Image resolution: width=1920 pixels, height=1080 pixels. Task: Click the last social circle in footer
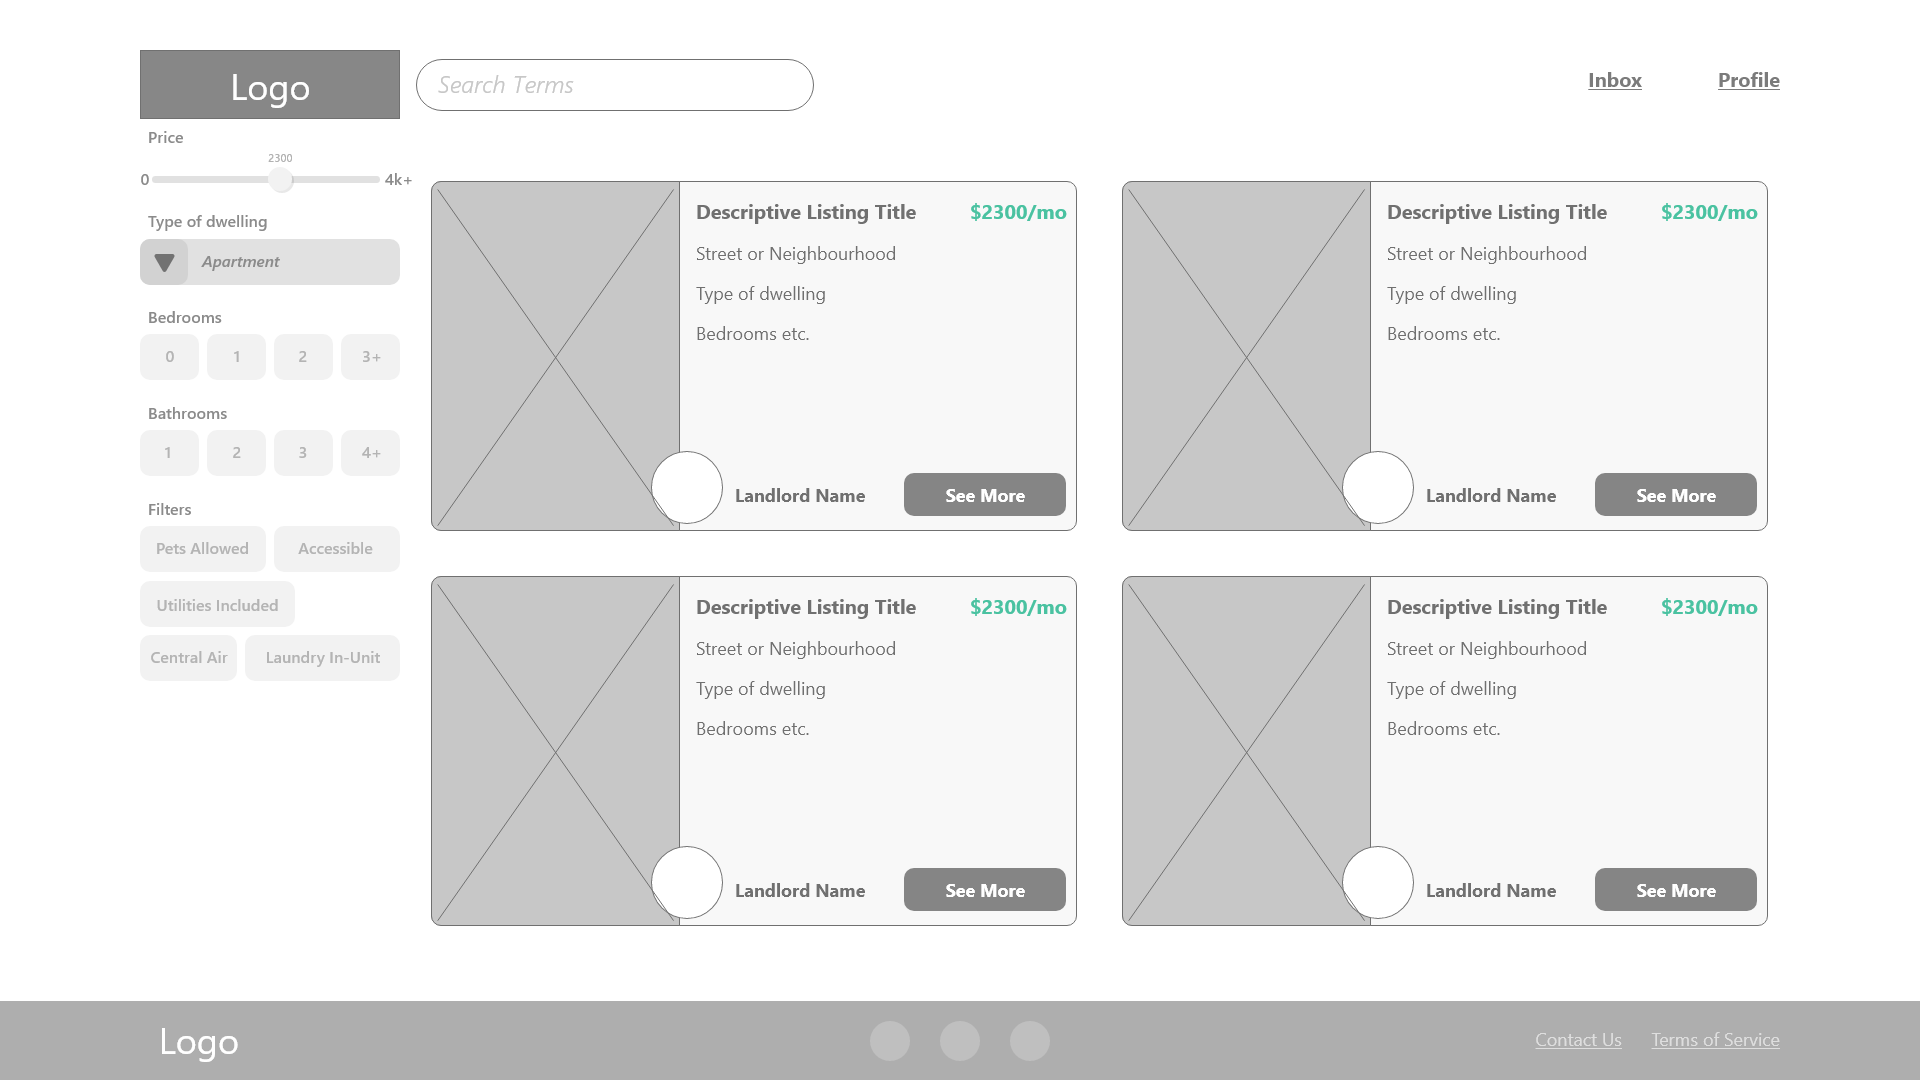[1029, 1041]
